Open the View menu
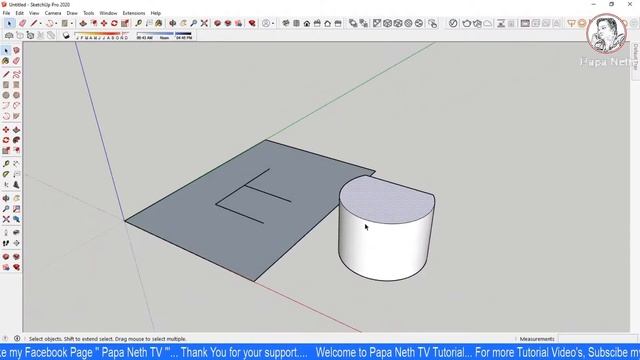640x360 pixels. click(34, 13)
